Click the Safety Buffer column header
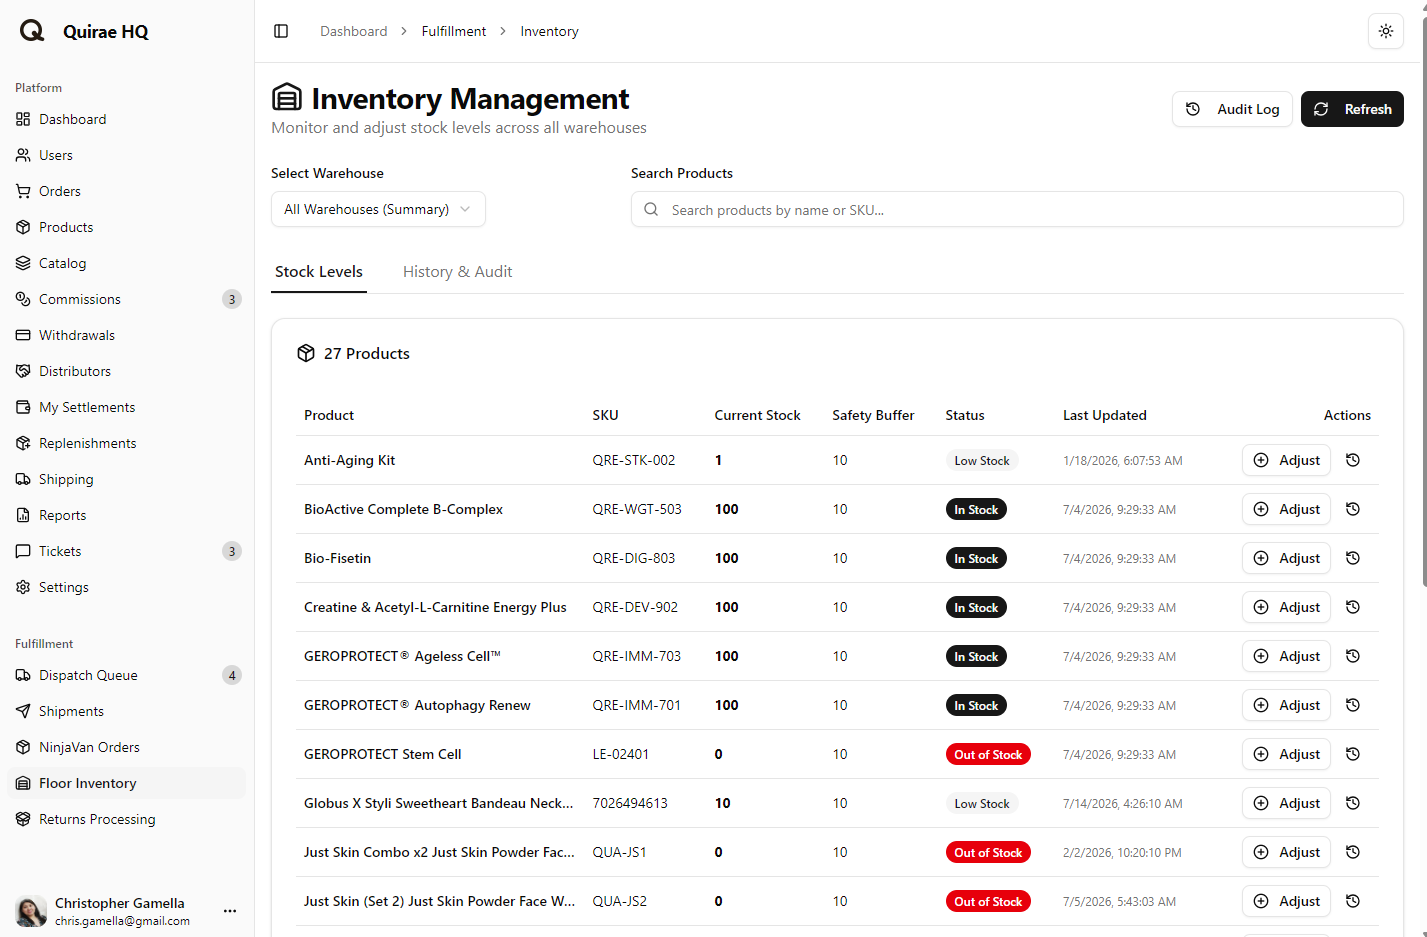1427x937 pixels. (873, 415)
